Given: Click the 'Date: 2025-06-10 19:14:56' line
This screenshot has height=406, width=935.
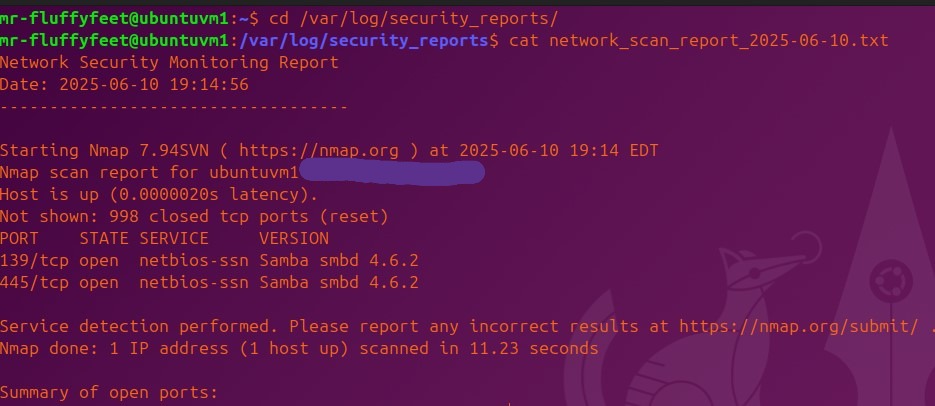Looking at the screenshot, I should (x=124, y=85).
